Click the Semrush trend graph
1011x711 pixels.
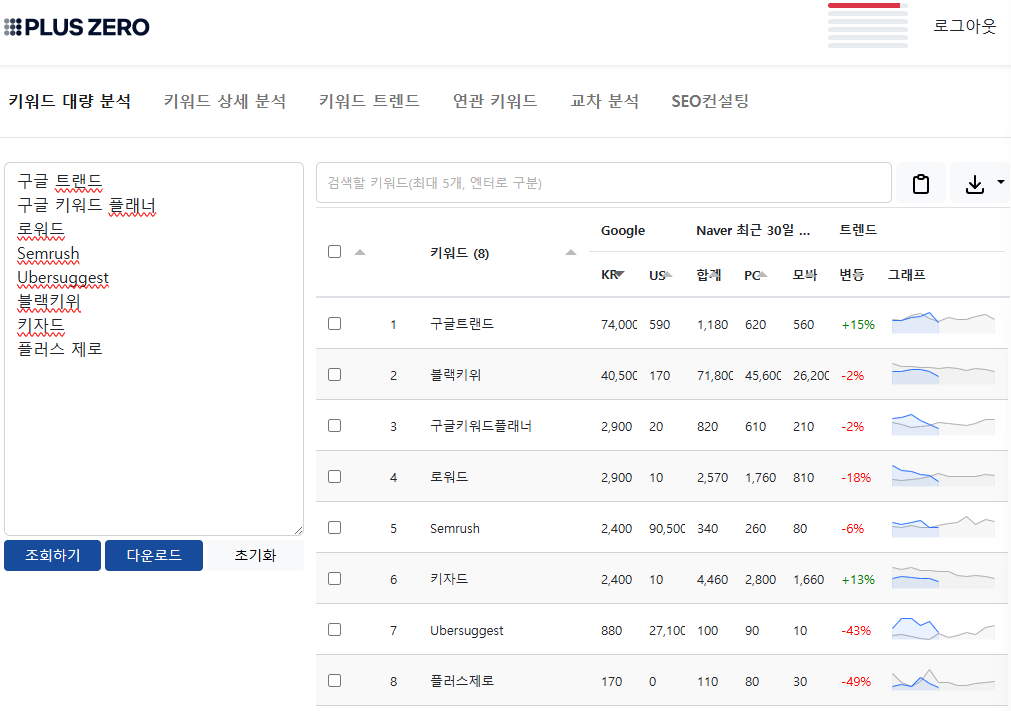pyautogui.click(x=943, y=526)
